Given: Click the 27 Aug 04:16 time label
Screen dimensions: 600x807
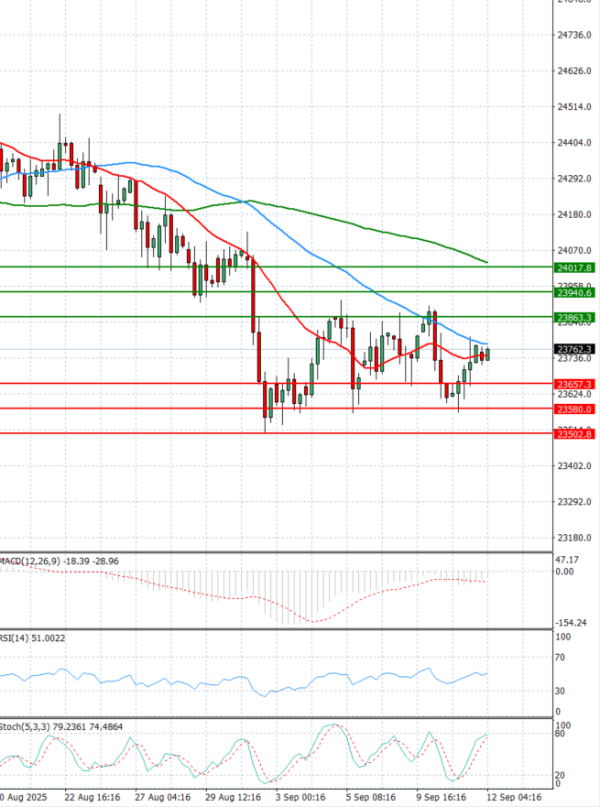Looking at the screenshot, I should [x=163, y=797].
